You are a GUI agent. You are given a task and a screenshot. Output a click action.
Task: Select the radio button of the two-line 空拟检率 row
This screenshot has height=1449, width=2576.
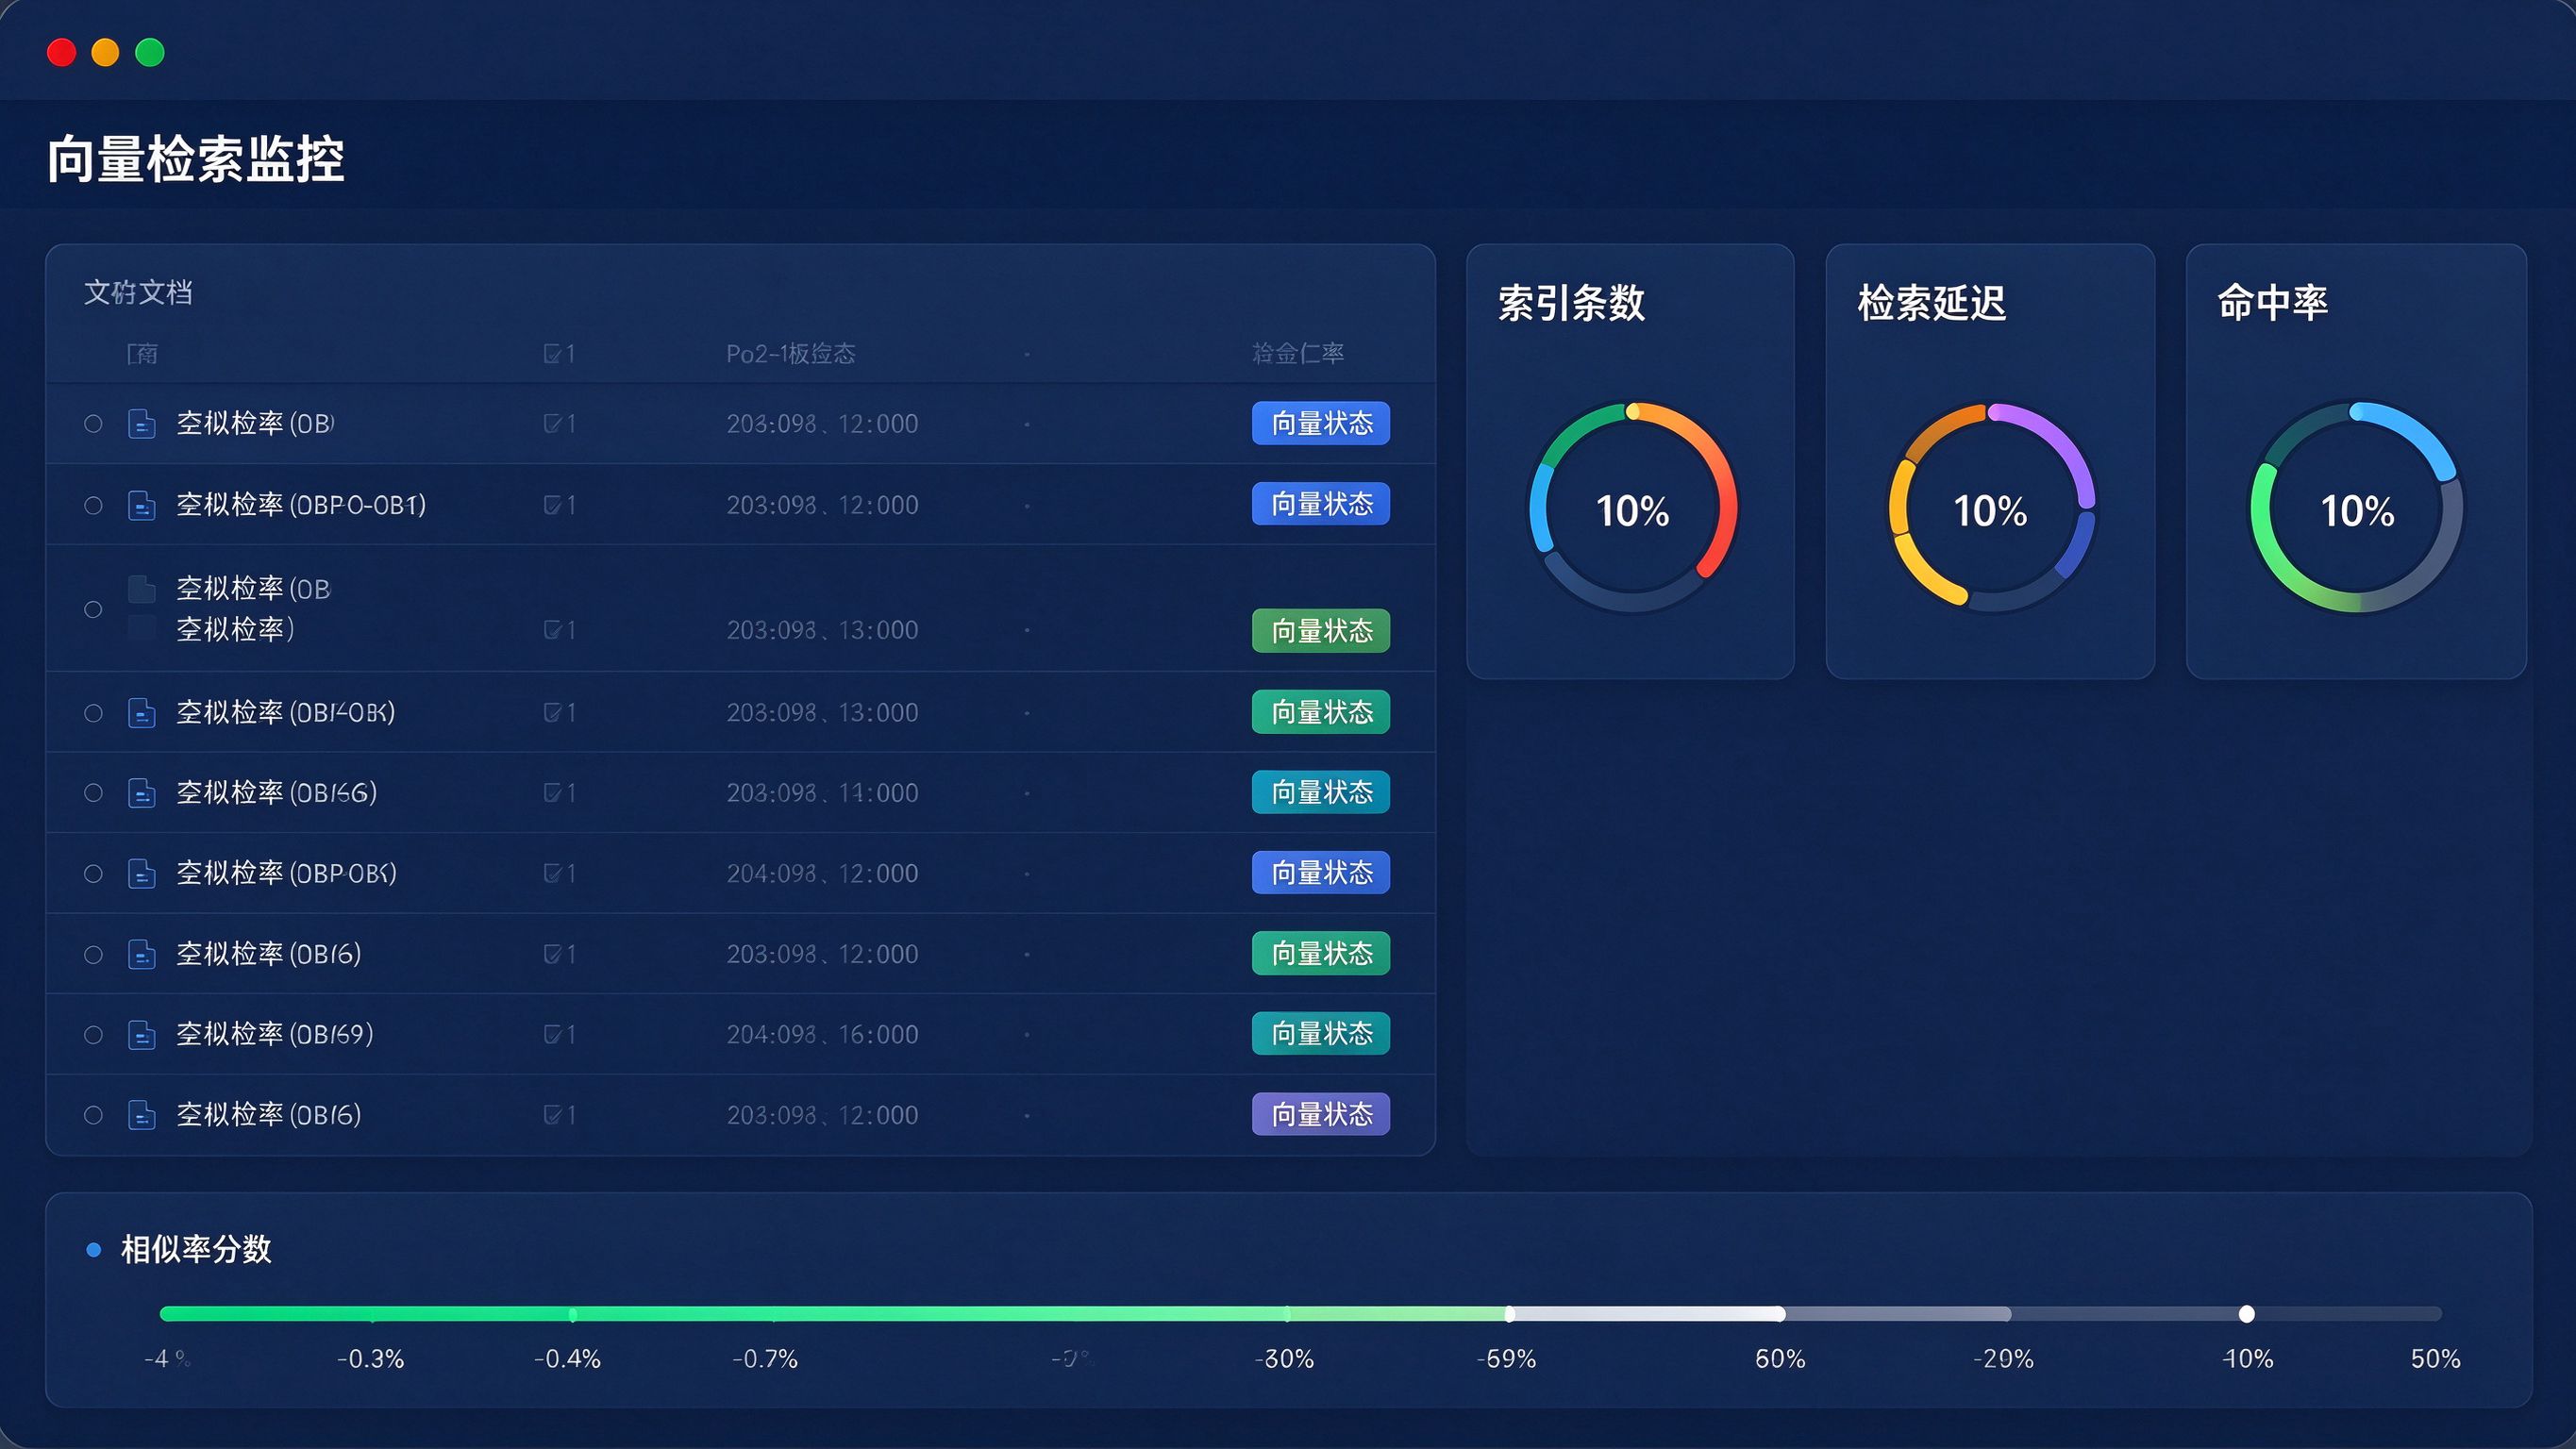pos(93,609)
